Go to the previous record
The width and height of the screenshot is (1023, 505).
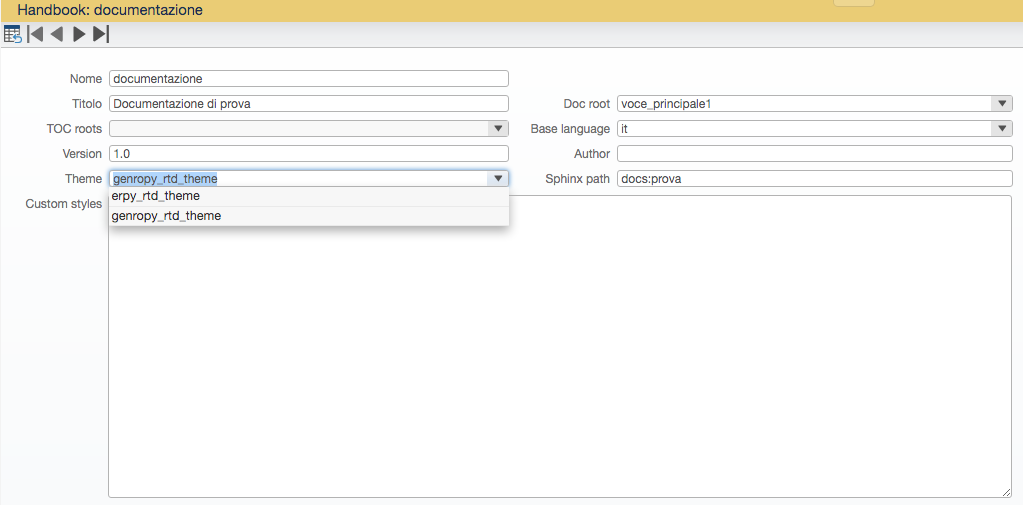tap(57, 34)
